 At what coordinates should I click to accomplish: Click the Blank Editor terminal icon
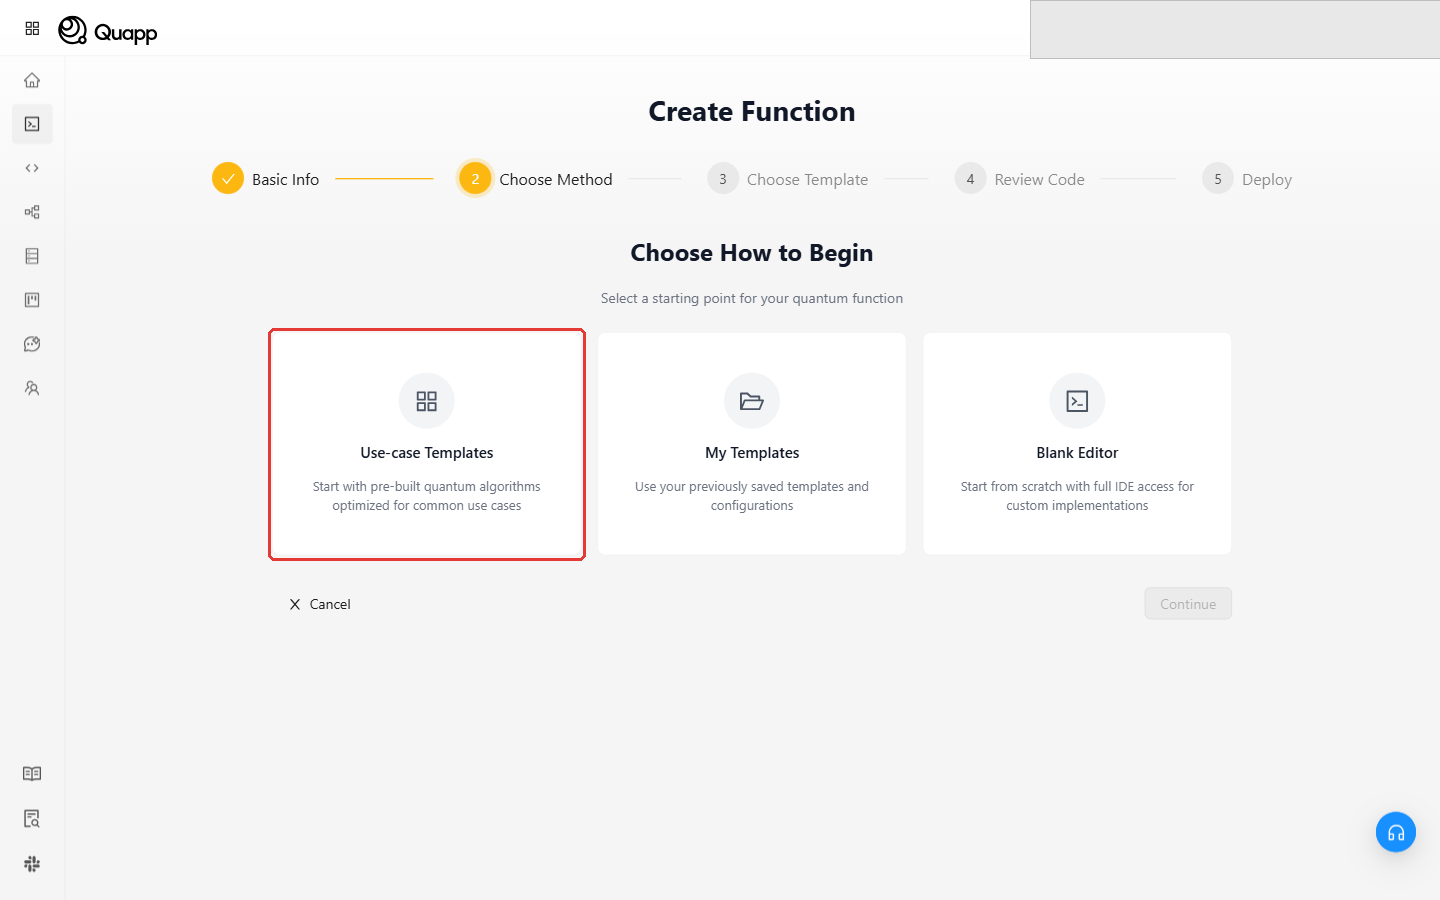[1077, 401]
